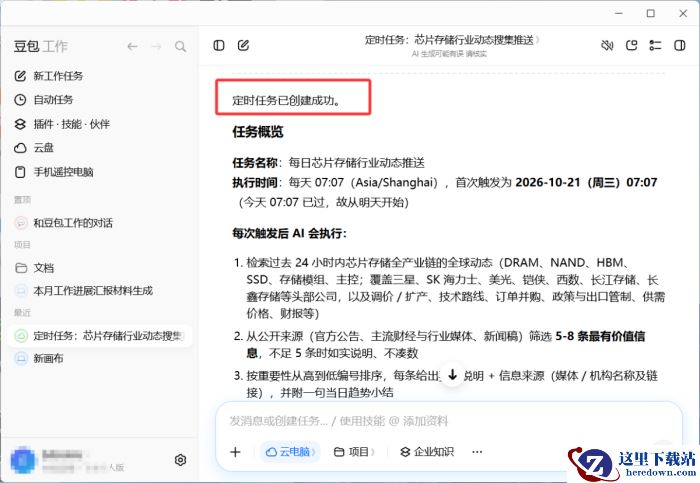700x483 pixels.
Task: Open the sidebar search magnifier
Action: tap(180, 46)
